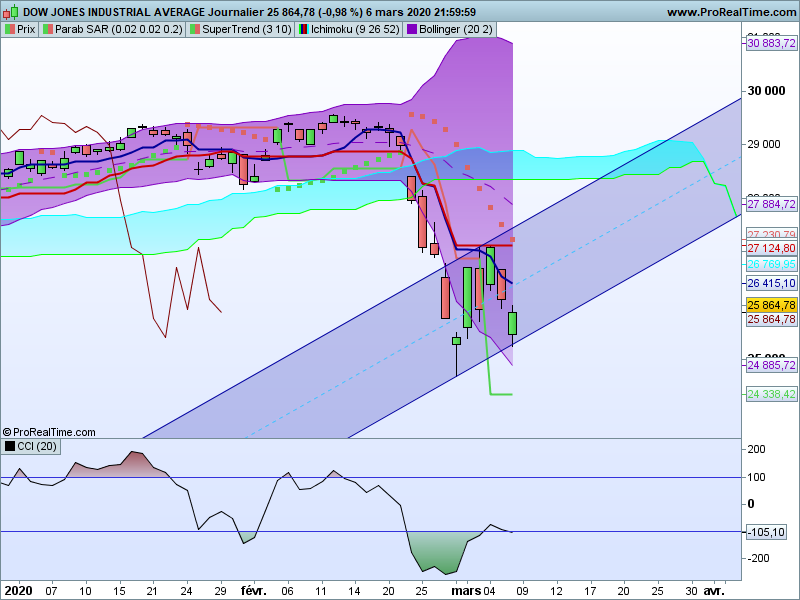Screen dimensions: 800x600
Task: Select the 27 884,72 price label
Action: pos(771,204)
